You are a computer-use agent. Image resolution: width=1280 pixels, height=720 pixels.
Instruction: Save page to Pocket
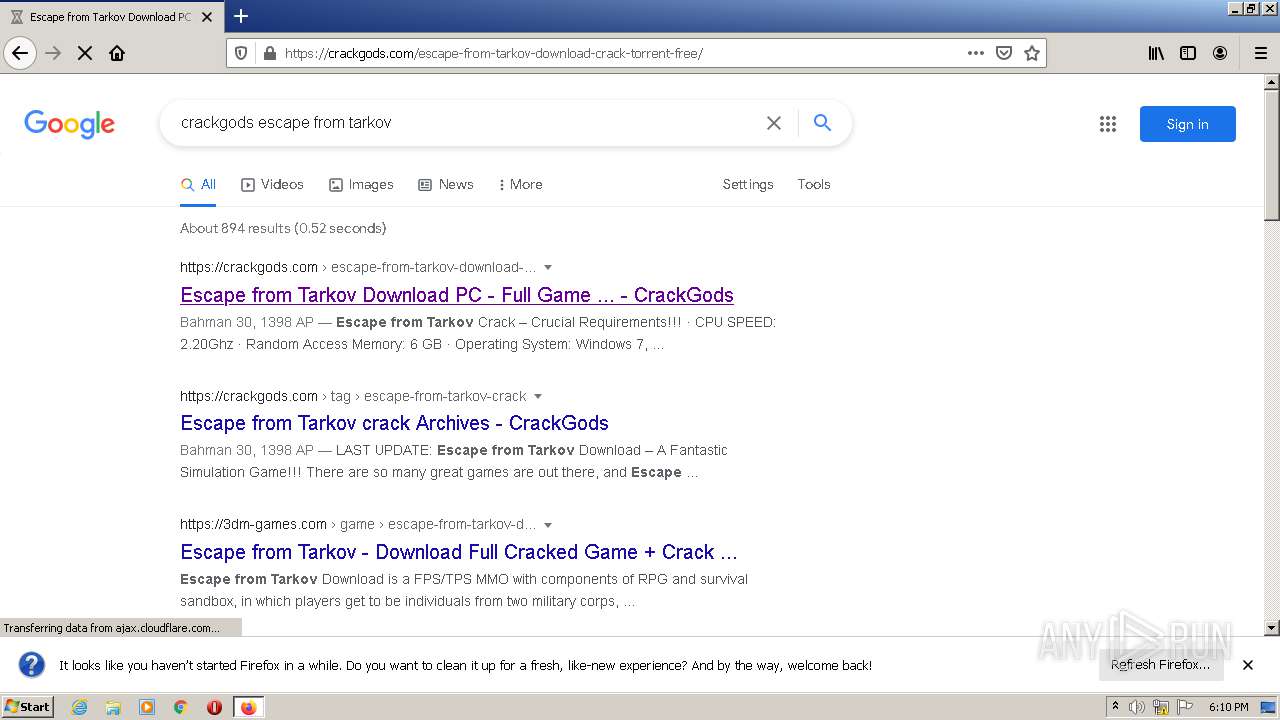pos(1004,53)
